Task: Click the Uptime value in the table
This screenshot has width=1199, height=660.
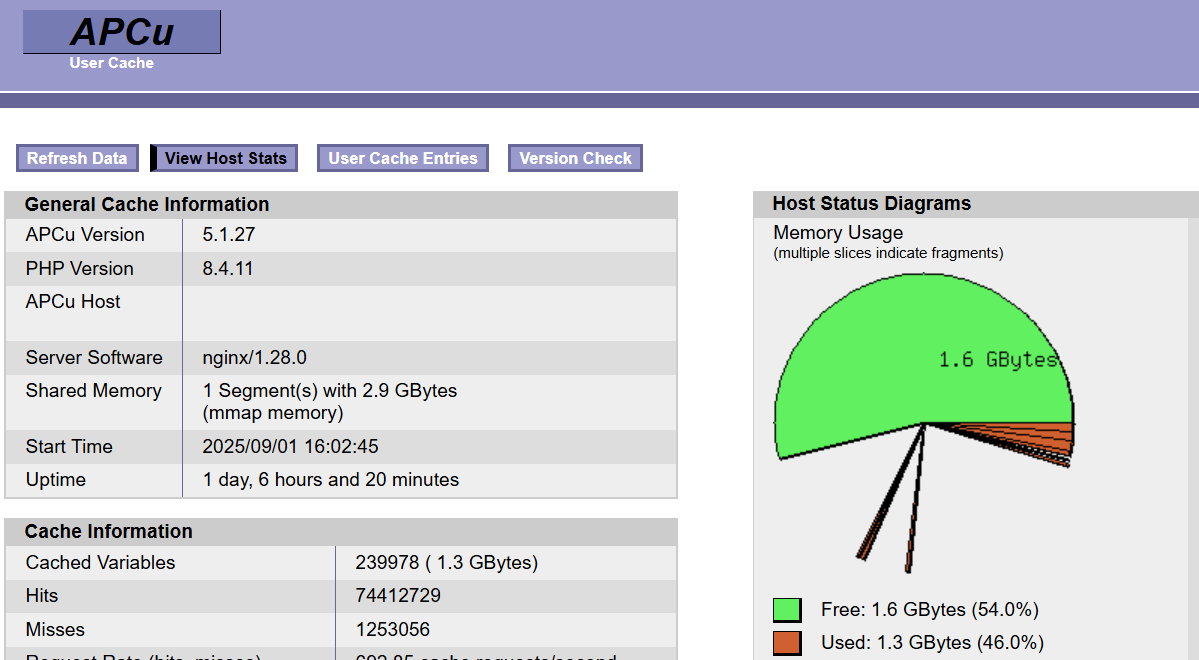Action: [330, 480]
